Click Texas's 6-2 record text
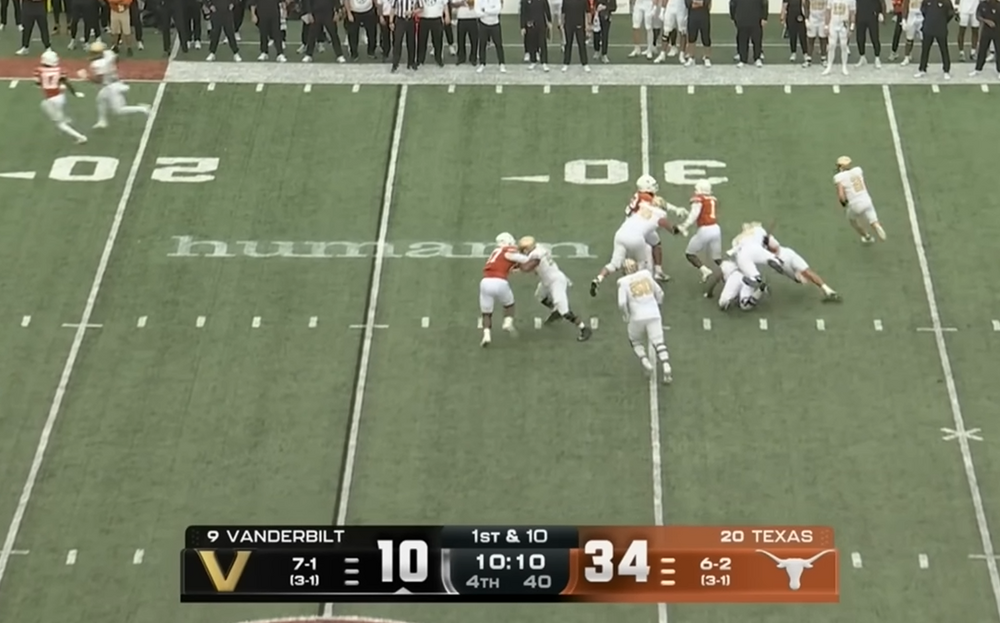Image resolution: width=1000 pixels, height=623 pixels. pyautogui.click(x=715, y=564)
